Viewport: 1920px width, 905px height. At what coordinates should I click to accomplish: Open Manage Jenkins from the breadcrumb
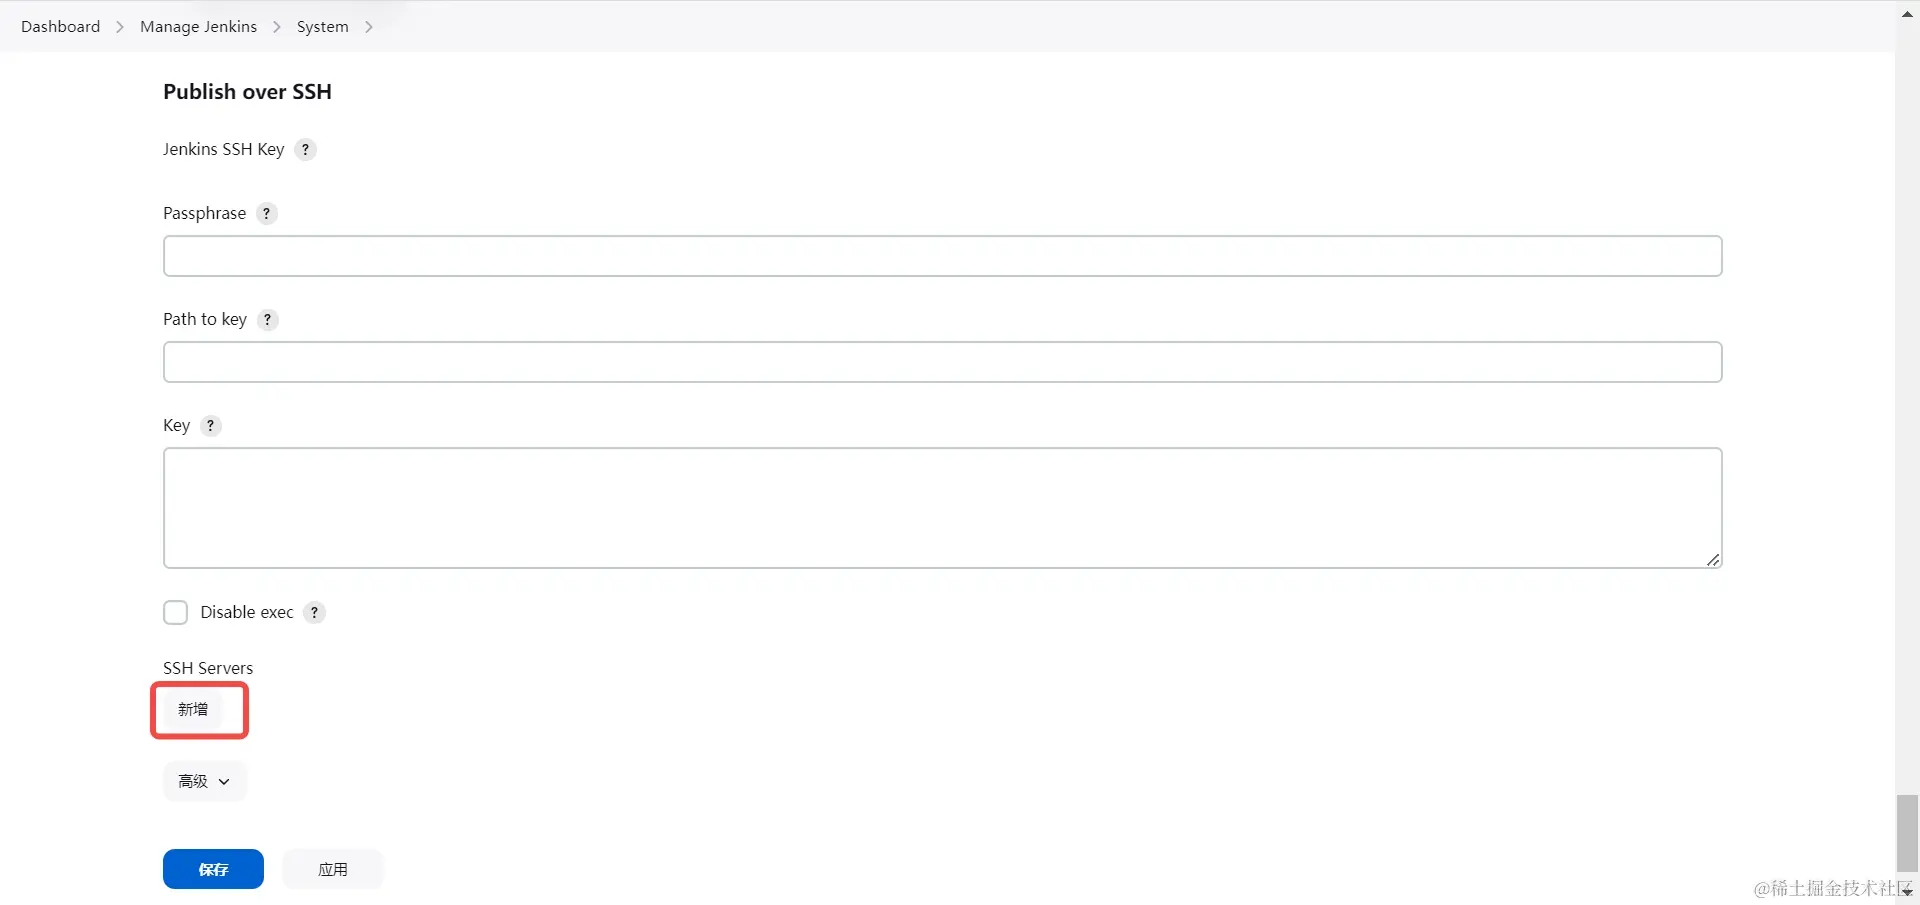click(x=198, y=26)
